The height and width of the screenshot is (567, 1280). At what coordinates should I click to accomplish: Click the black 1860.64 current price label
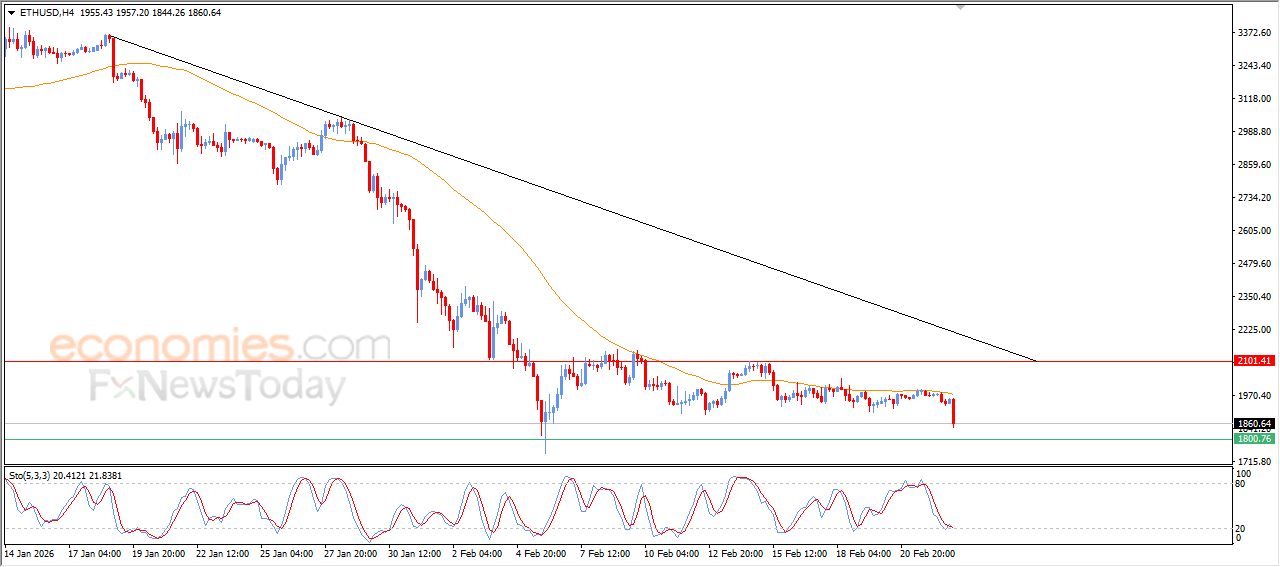[x=1253, y=423]
